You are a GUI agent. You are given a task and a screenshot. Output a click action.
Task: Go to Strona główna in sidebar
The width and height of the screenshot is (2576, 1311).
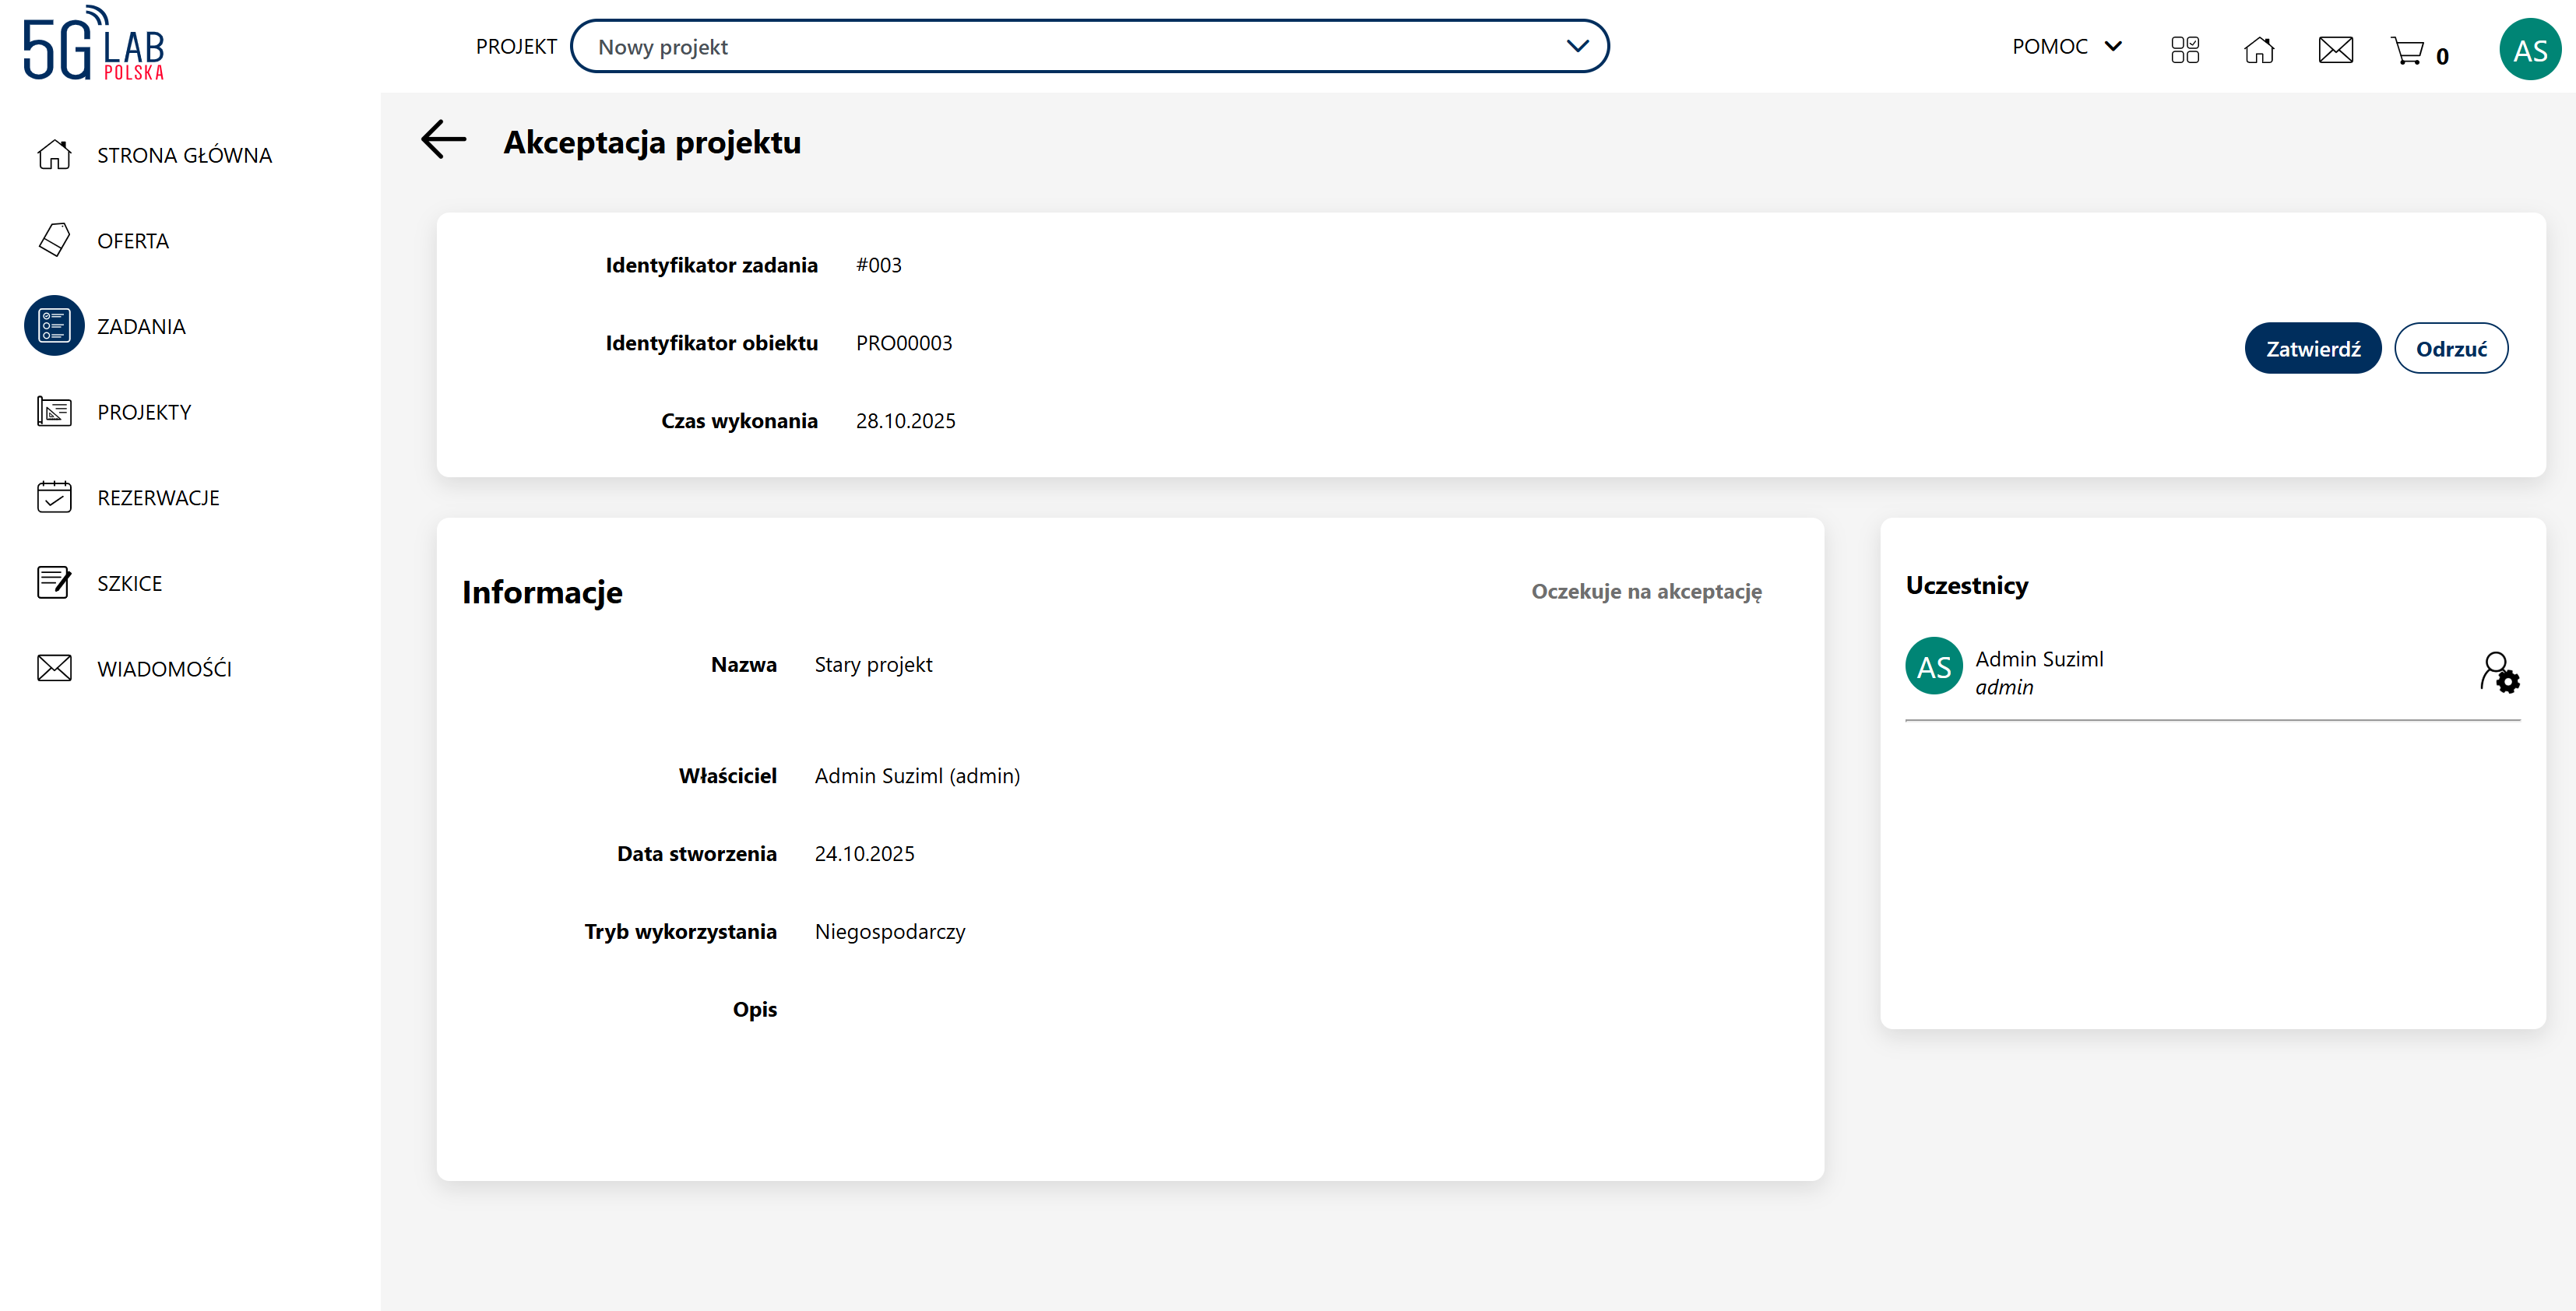(184, 155)
